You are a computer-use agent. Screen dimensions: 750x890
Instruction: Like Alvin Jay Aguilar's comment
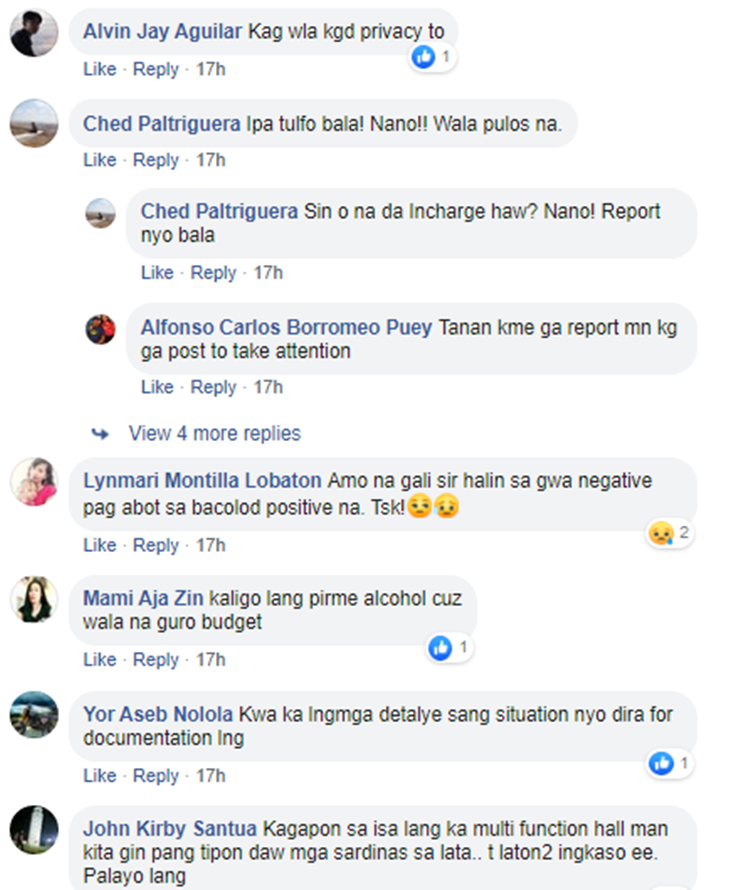tap(99, 69)
